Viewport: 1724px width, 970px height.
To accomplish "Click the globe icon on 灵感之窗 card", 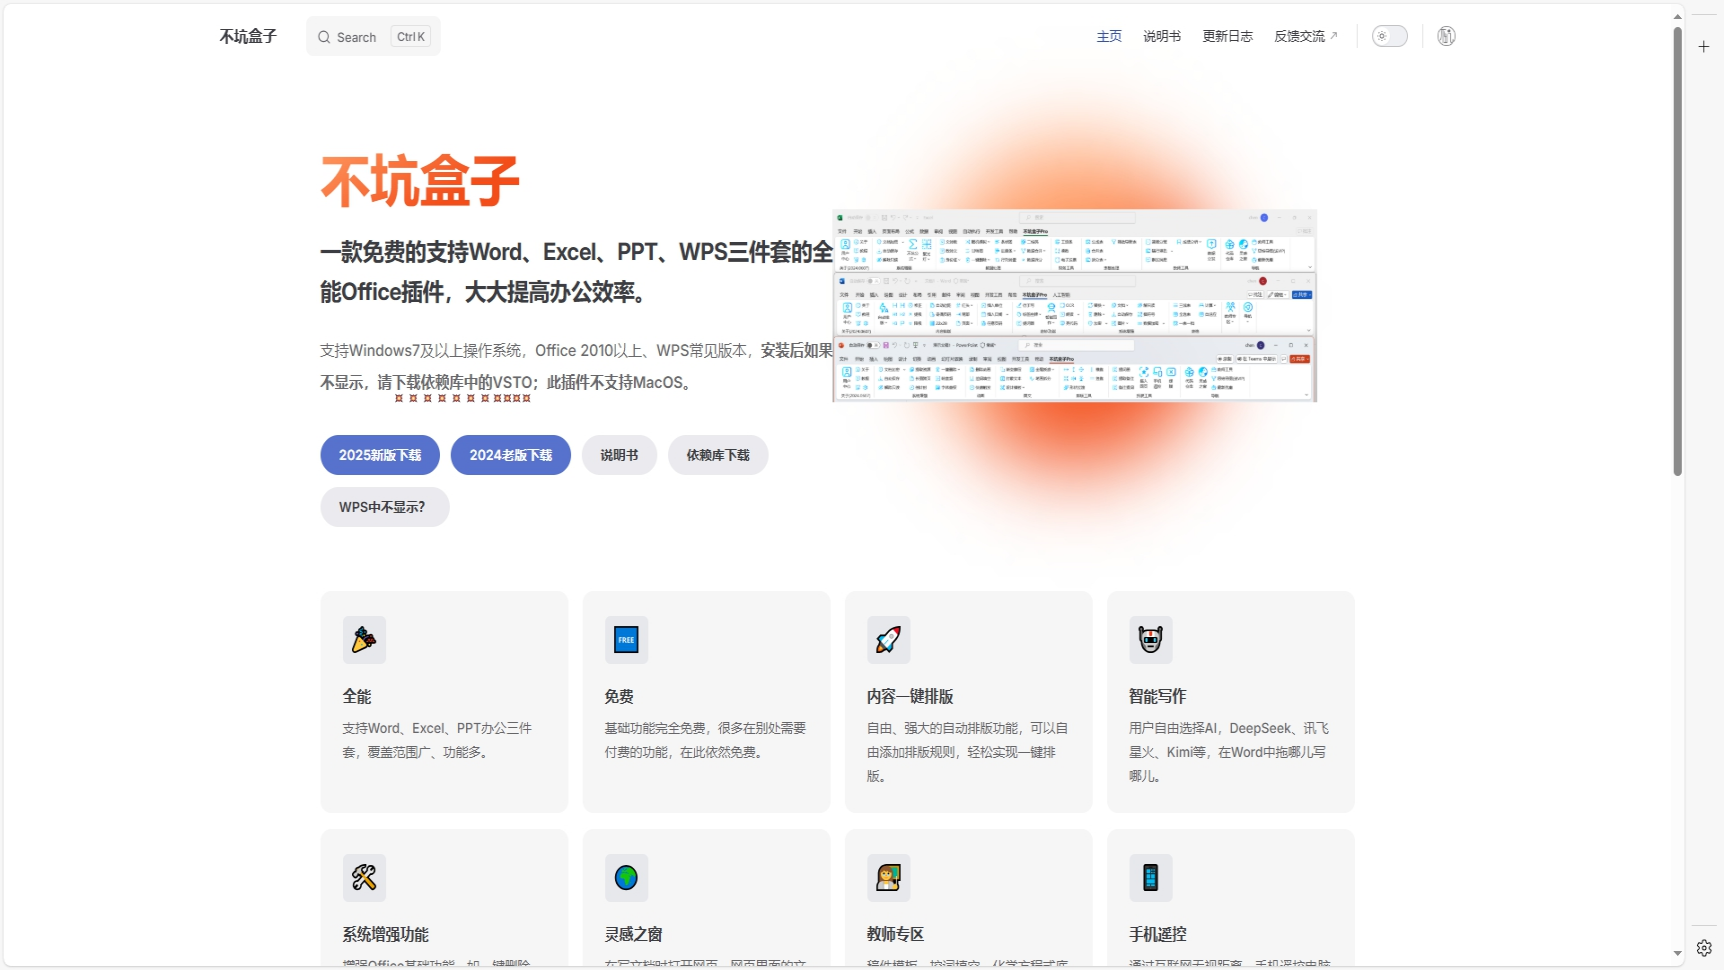I will (x=626, y=878).
